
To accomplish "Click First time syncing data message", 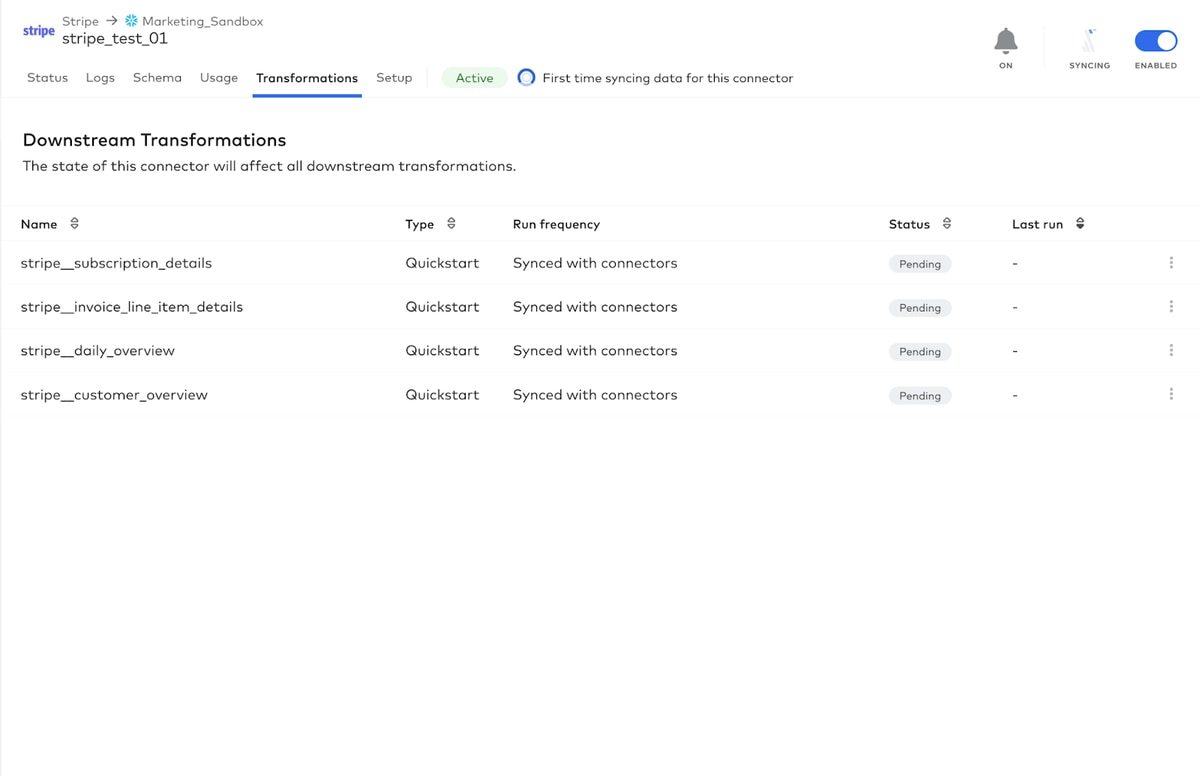I will [668, 78].
